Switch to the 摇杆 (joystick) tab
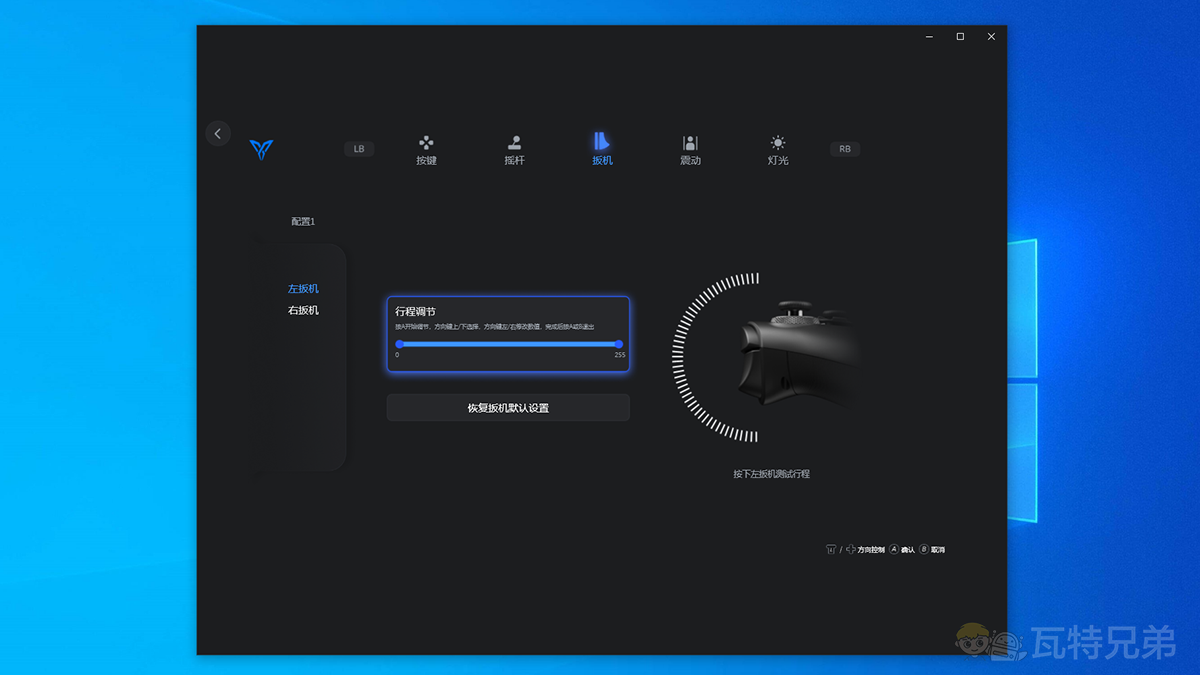The image size is (1200, 675). pos(514,149)
